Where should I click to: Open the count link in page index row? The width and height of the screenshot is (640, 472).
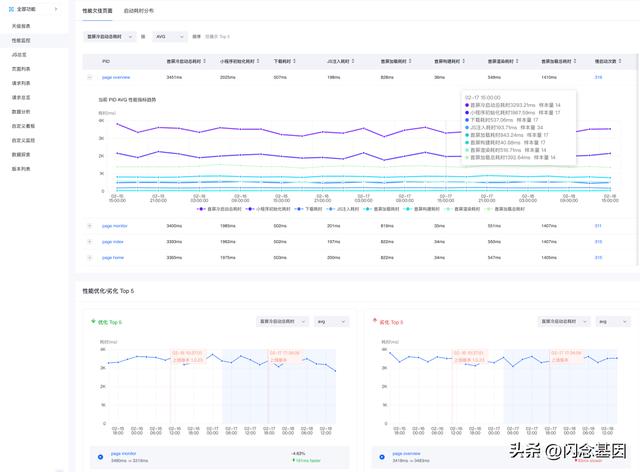[x=598, y=242]
